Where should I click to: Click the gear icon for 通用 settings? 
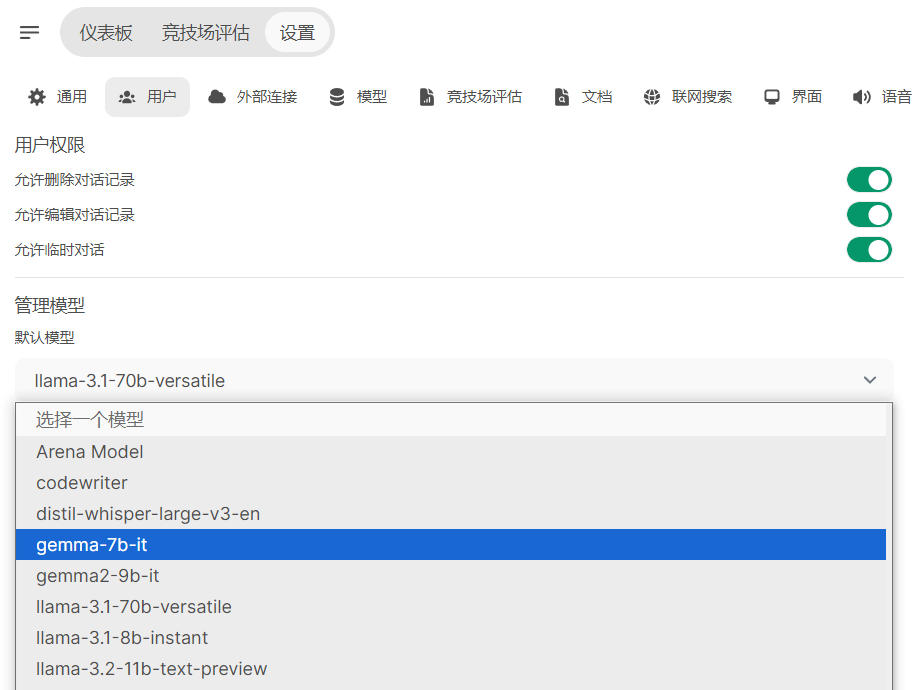click(37, 97)
